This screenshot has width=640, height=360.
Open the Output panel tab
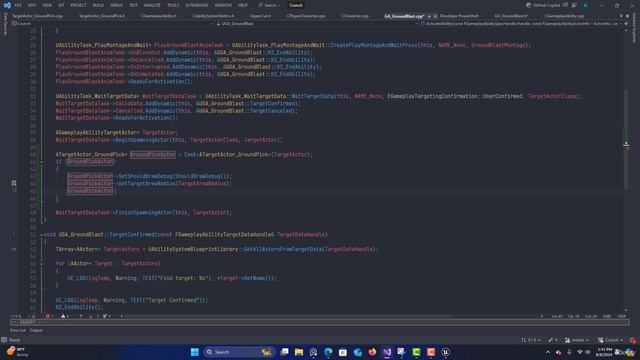point(36,330)
